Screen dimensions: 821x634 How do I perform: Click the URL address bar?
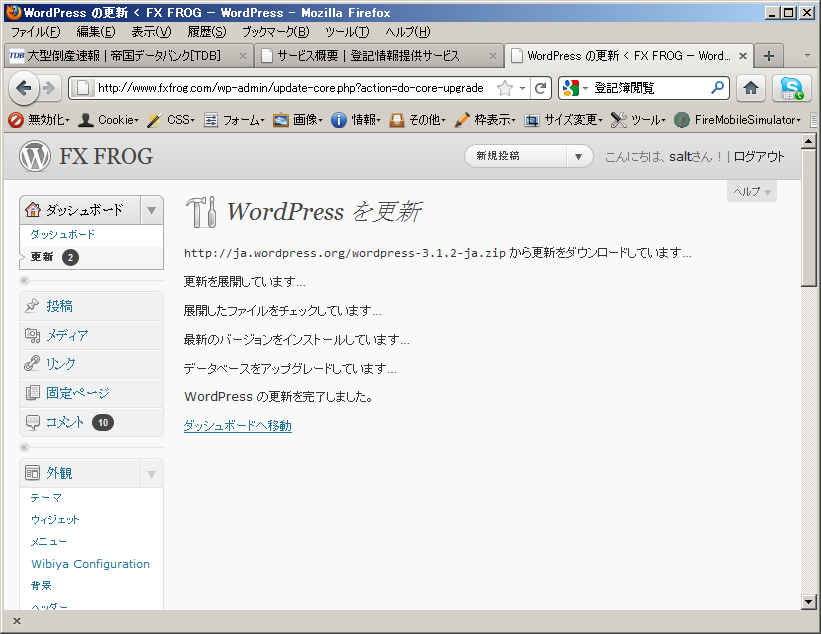pos(290,88)
